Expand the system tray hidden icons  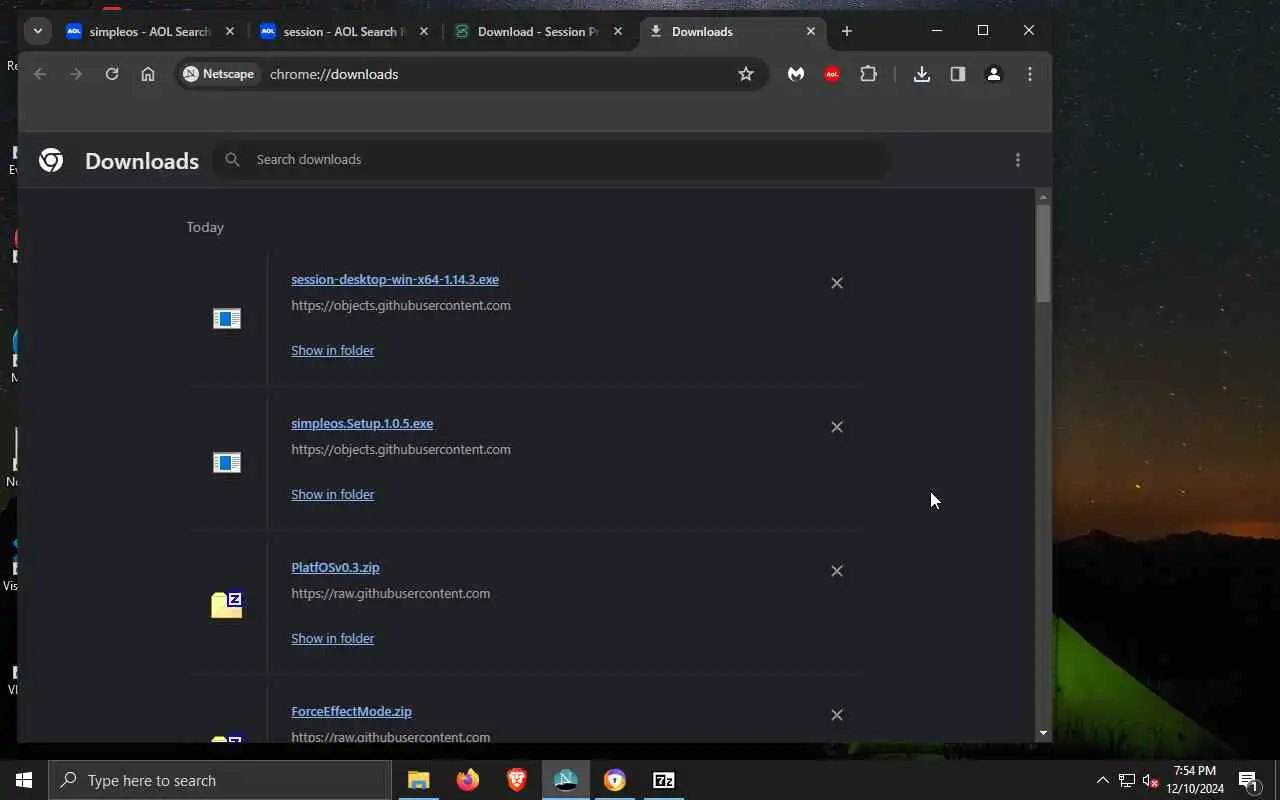coord(1102,780)
